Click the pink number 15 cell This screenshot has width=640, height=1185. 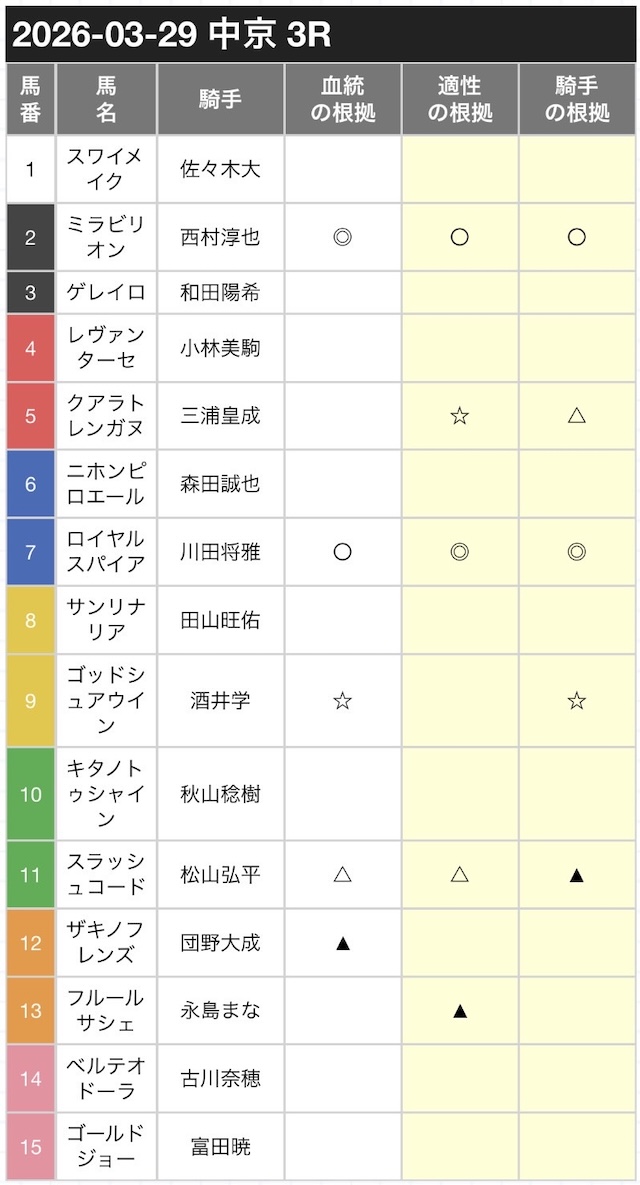tap(31, 1146)
